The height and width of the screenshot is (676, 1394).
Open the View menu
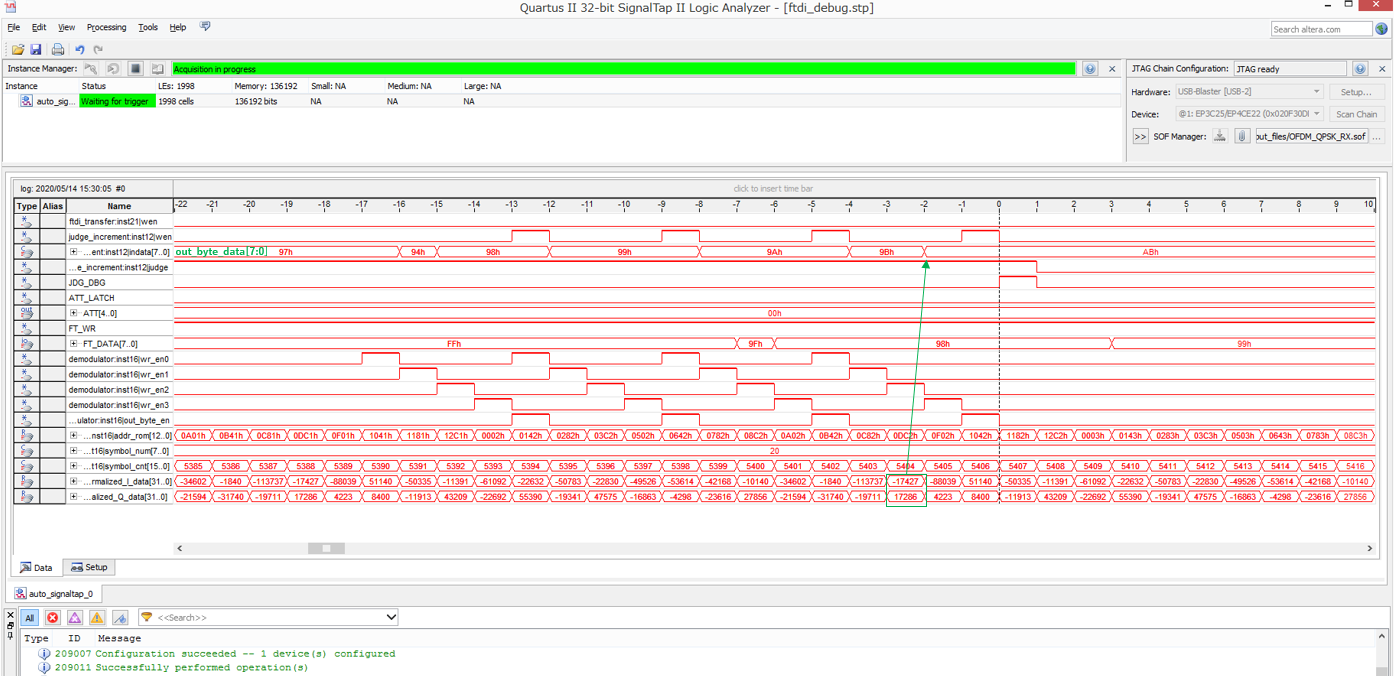tap(66, 28)
